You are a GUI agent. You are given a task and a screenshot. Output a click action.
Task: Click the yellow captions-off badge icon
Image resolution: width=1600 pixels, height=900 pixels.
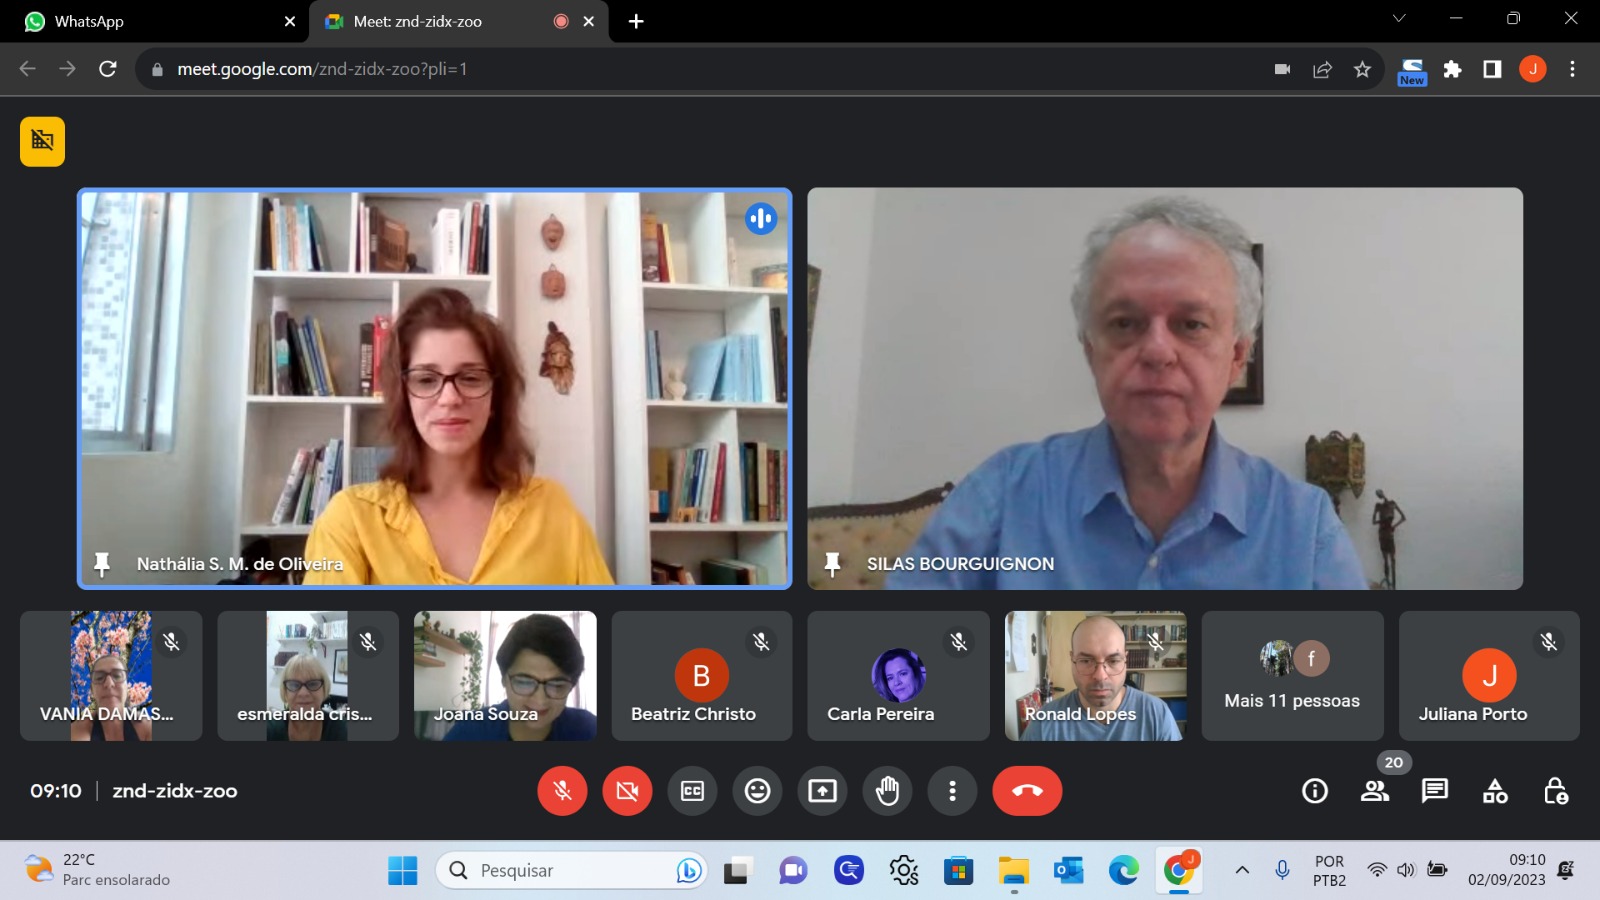click(42, 141)
